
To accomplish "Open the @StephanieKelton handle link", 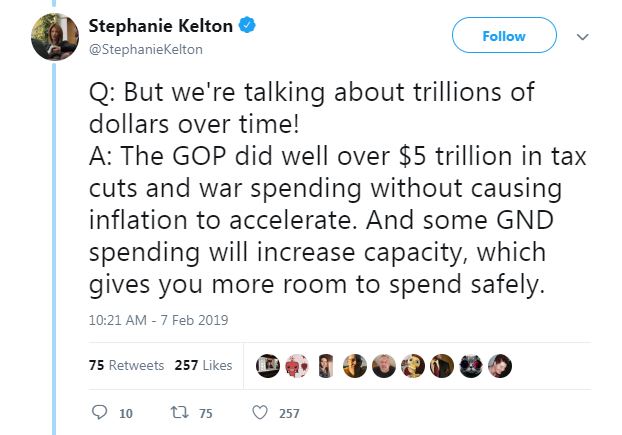I will pos(146,50).
